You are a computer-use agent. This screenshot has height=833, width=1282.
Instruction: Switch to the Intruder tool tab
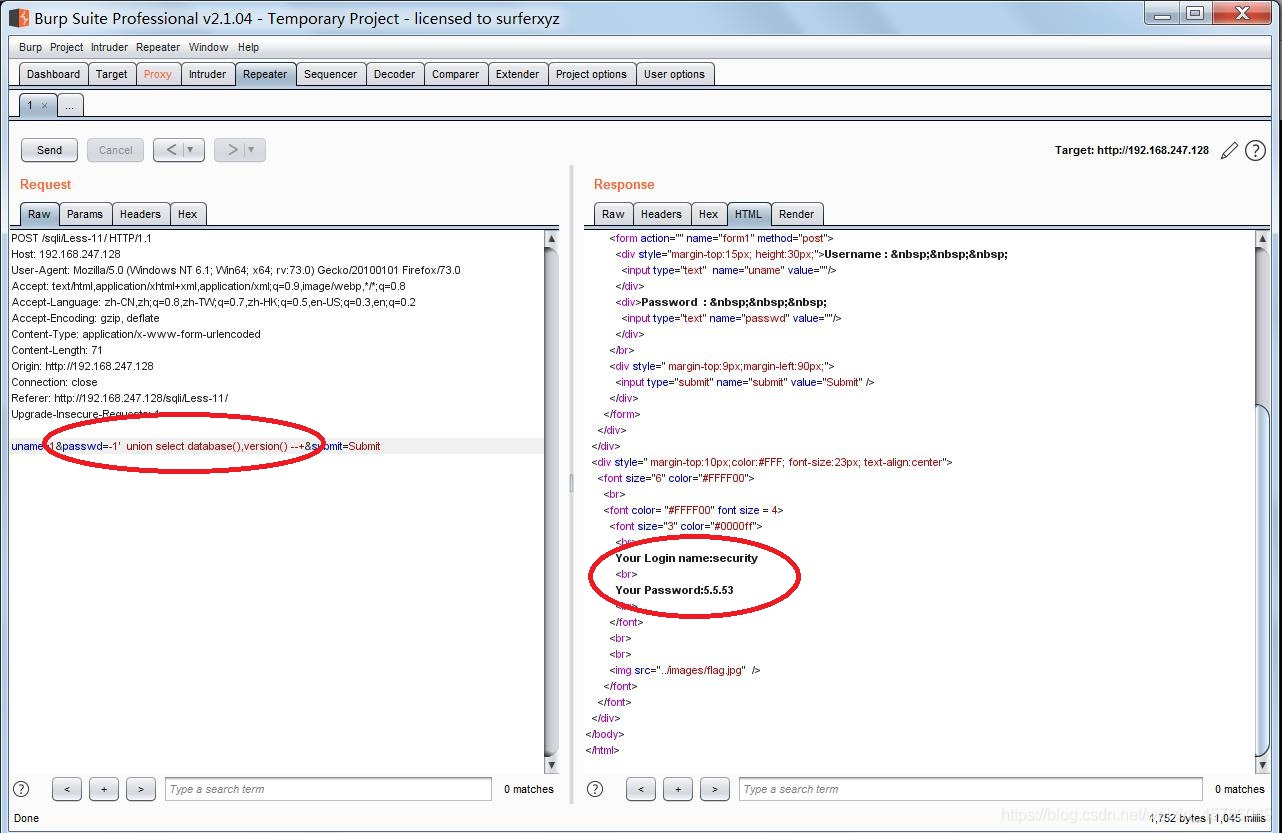point(207,74)
